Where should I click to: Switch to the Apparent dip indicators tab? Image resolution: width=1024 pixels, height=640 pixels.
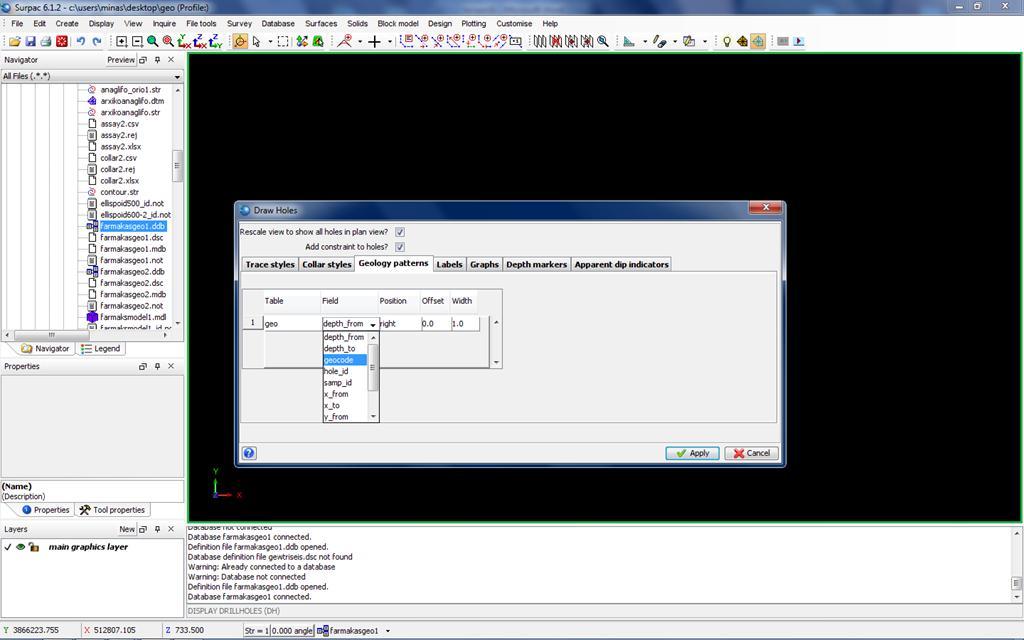click(x=621, y=264)
